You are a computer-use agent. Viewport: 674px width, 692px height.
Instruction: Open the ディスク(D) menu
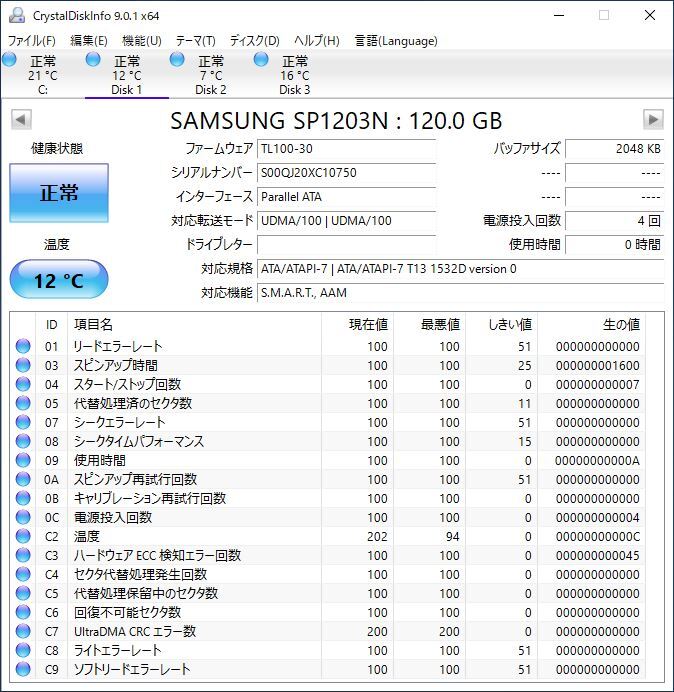(x=255, y=41)
